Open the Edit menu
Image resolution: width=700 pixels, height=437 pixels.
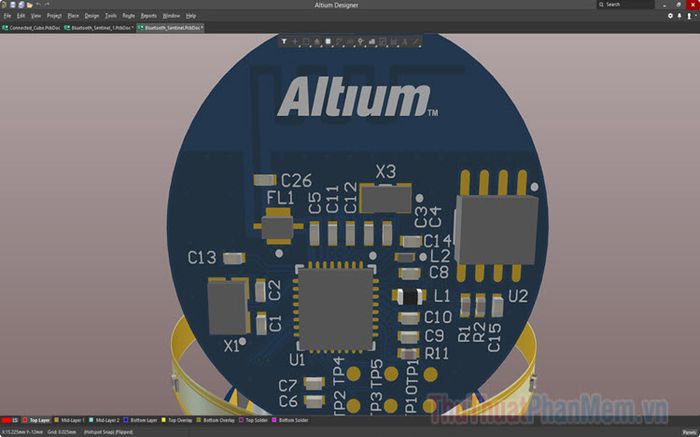[x=21, y=16]
